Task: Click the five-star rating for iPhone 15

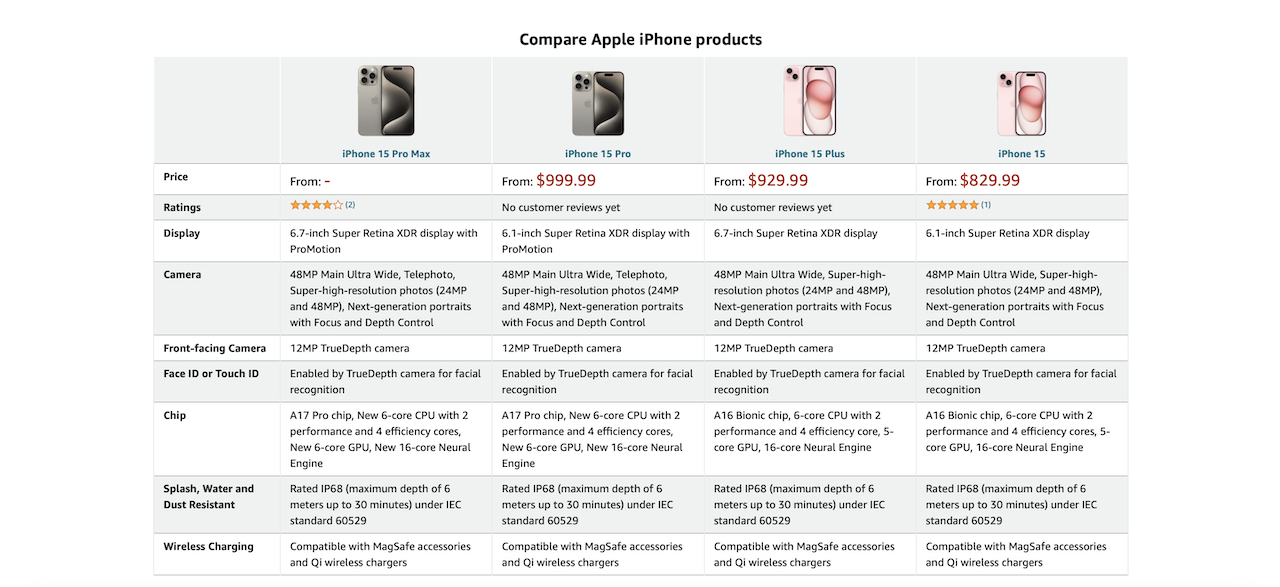Action: (x=951, y=205)
